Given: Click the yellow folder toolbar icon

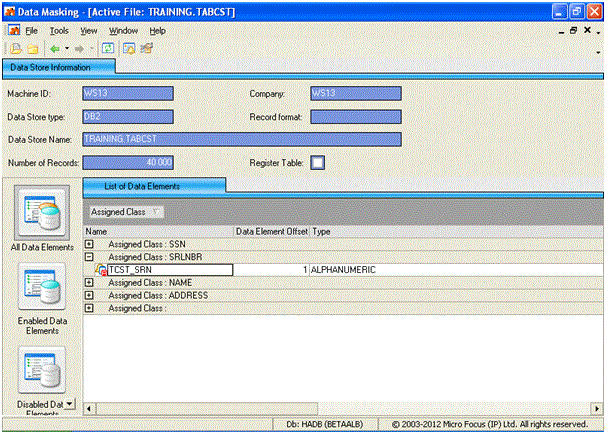Looking at the screenshot, I should pos(32,48).
